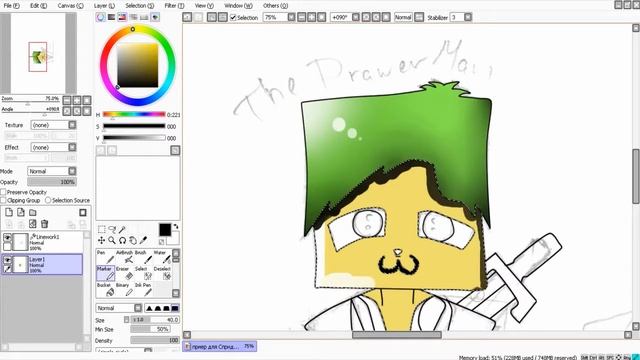Select the Bucket fill tool

[105, 289]
